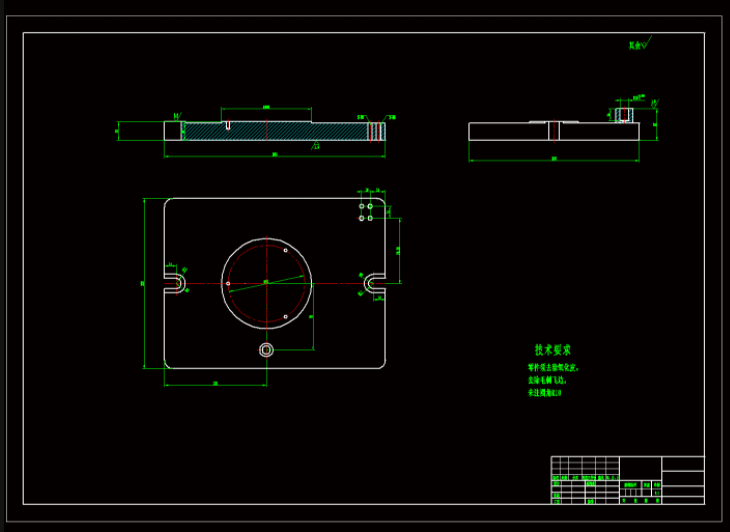Select overall length dimension below section view
This screenshot has height=532, width=730.
click(275, 155)
